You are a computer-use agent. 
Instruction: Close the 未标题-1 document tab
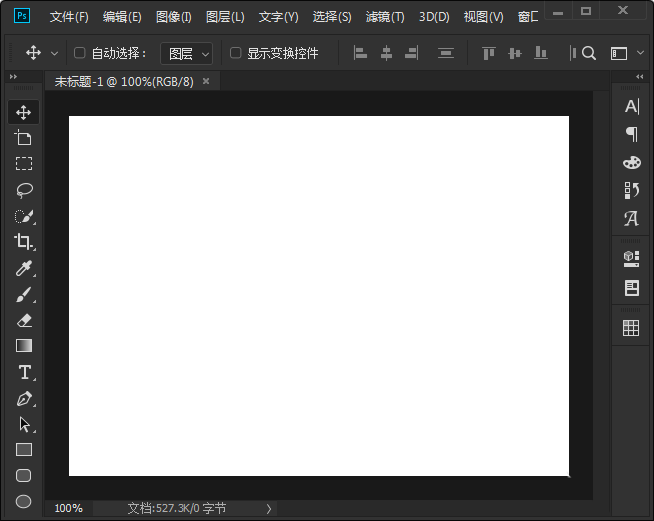(206, 81)
